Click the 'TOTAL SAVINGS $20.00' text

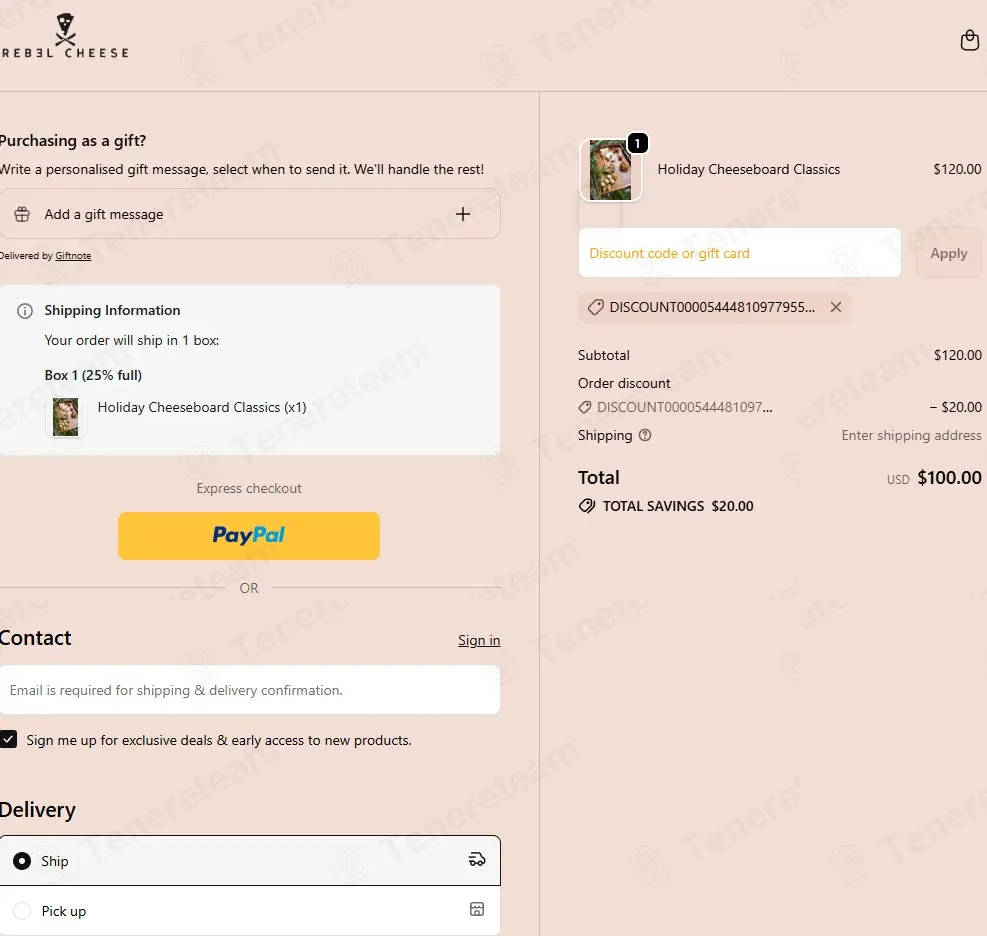[678, 506]
